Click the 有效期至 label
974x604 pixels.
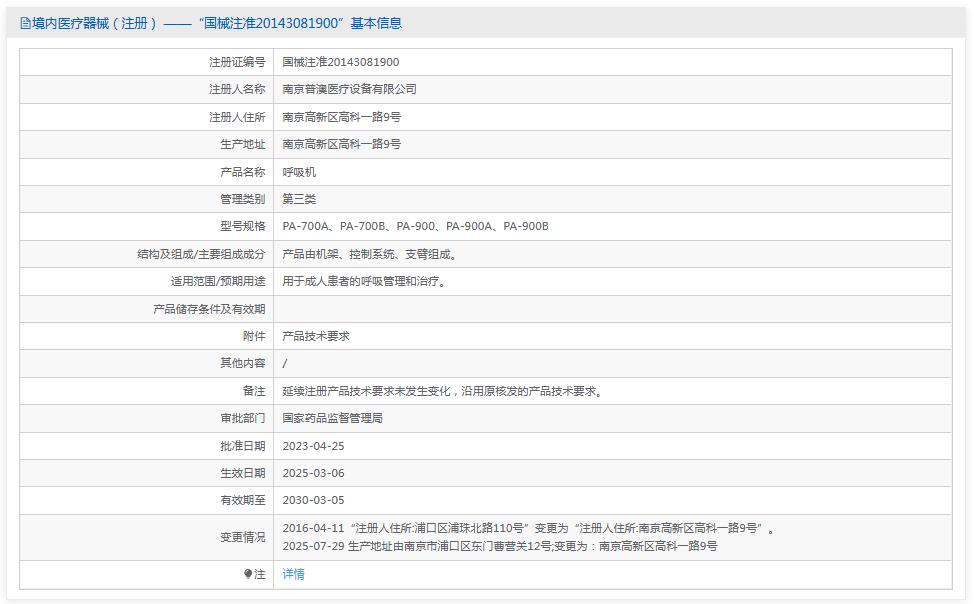point(242,500)
